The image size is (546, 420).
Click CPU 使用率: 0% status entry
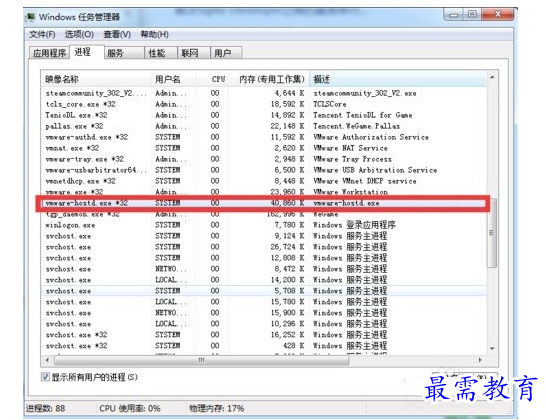coord(130,408)
